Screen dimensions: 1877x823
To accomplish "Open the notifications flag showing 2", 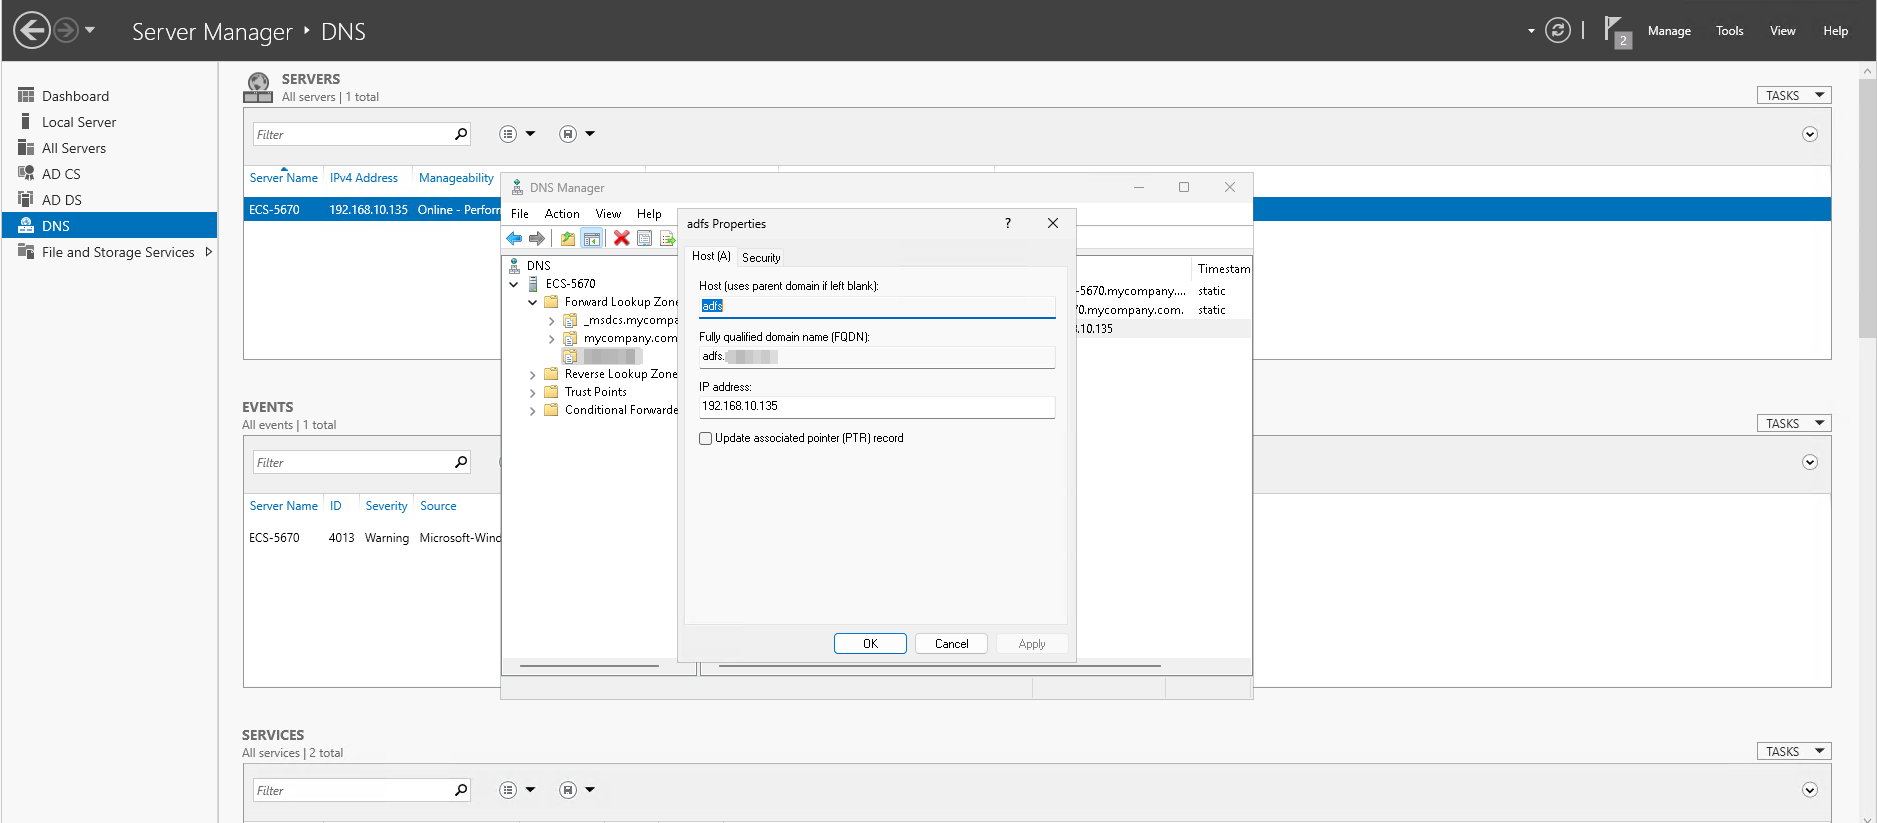I will (1615, 31).
